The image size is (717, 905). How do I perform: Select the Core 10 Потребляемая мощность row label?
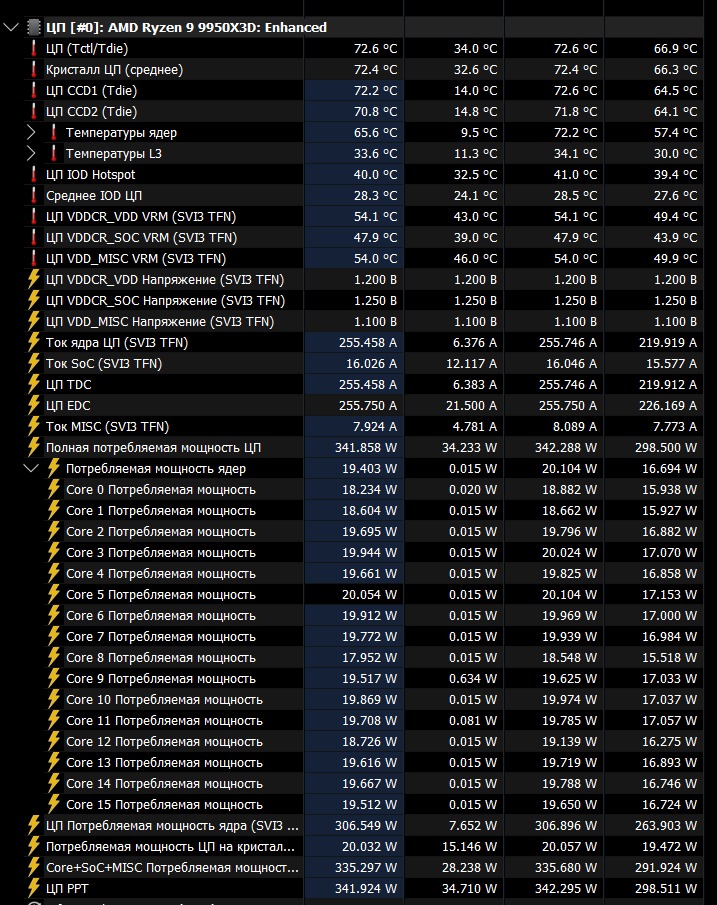[165, 700]
